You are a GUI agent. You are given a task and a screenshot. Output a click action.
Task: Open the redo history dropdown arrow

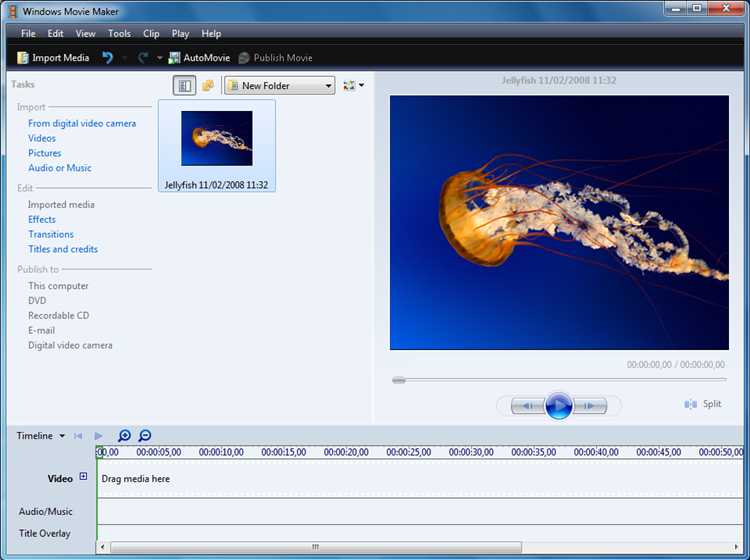[159, 58]
